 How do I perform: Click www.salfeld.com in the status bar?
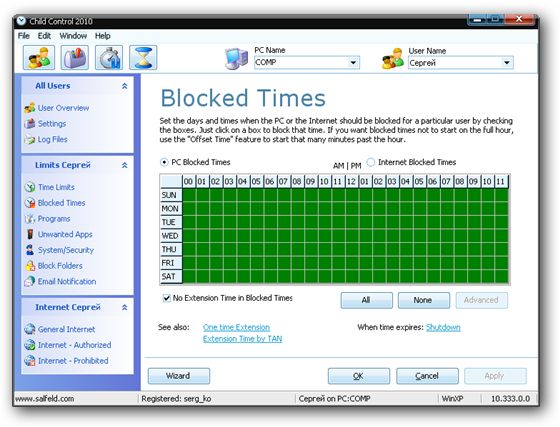click(x=45, y=398)
